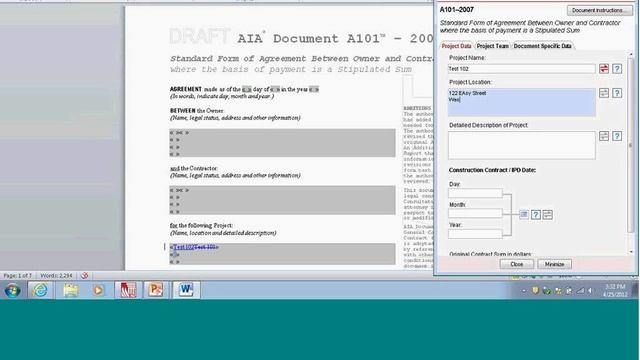Switch to the AIA Contract Documents taskbar app
640x360 pixels.
point(128,290)
